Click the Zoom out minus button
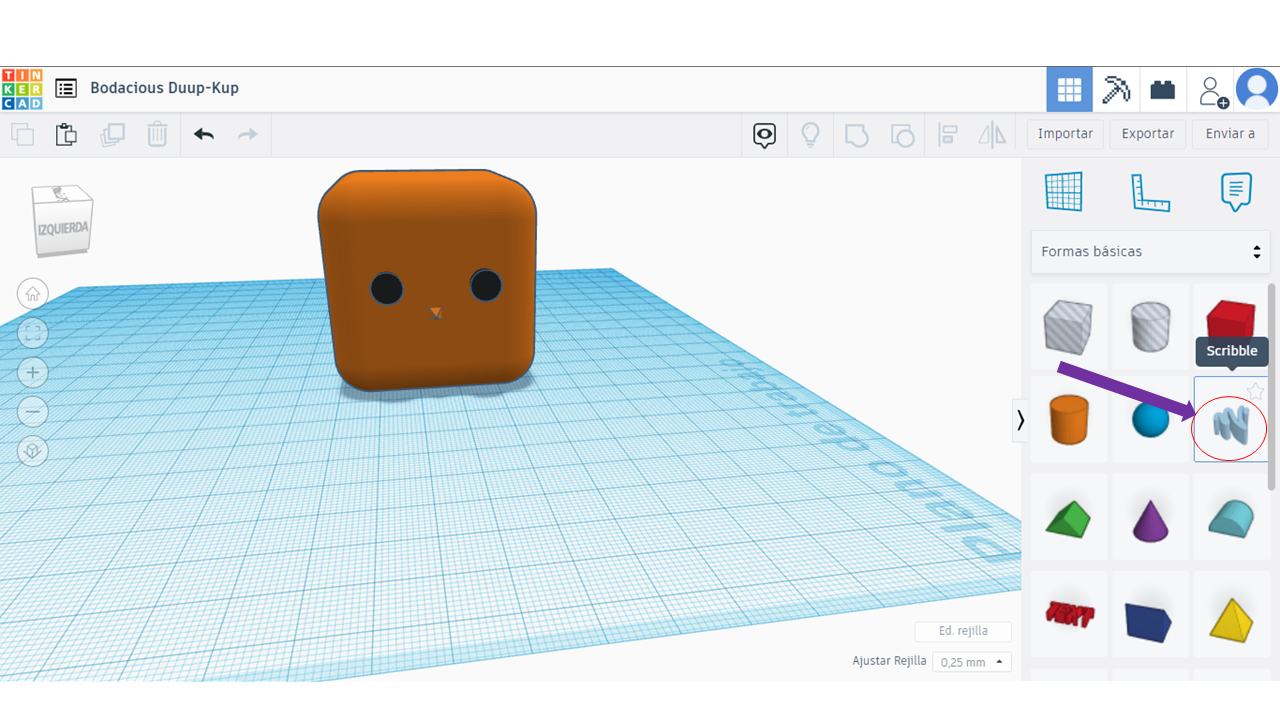 pos(32,411)
